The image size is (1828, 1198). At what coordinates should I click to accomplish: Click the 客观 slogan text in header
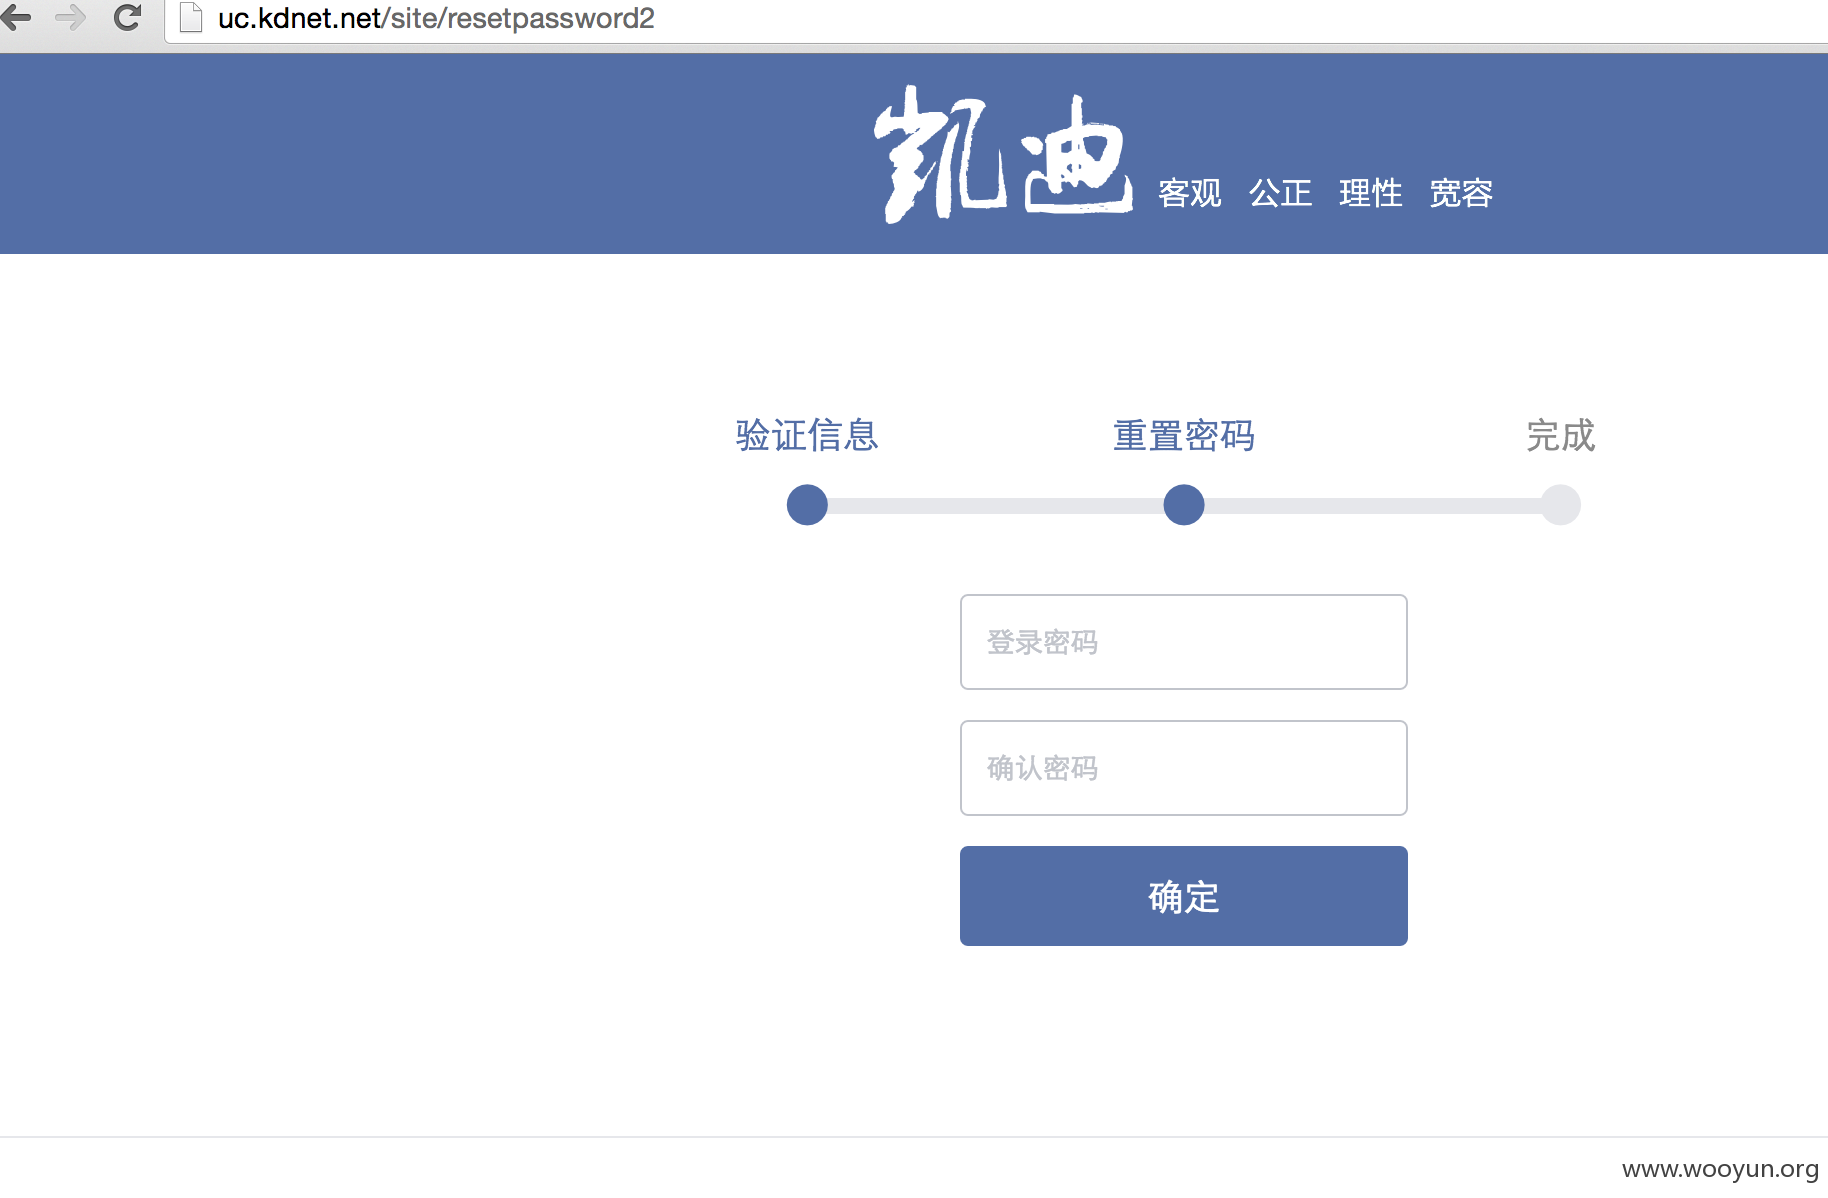click(1190, 193)
